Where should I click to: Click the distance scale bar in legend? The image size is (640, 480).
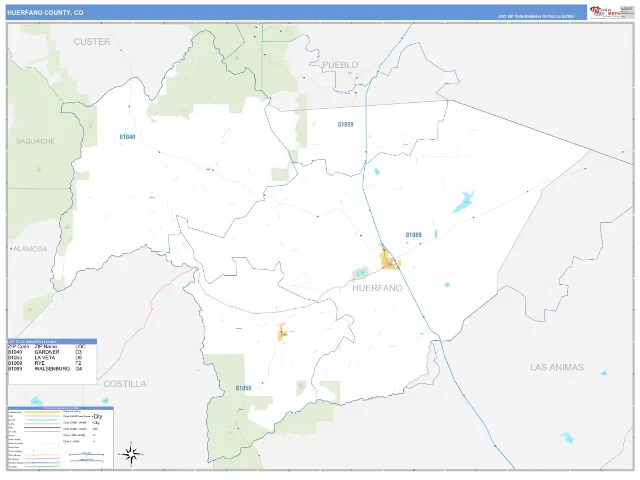tap(87, 457)
